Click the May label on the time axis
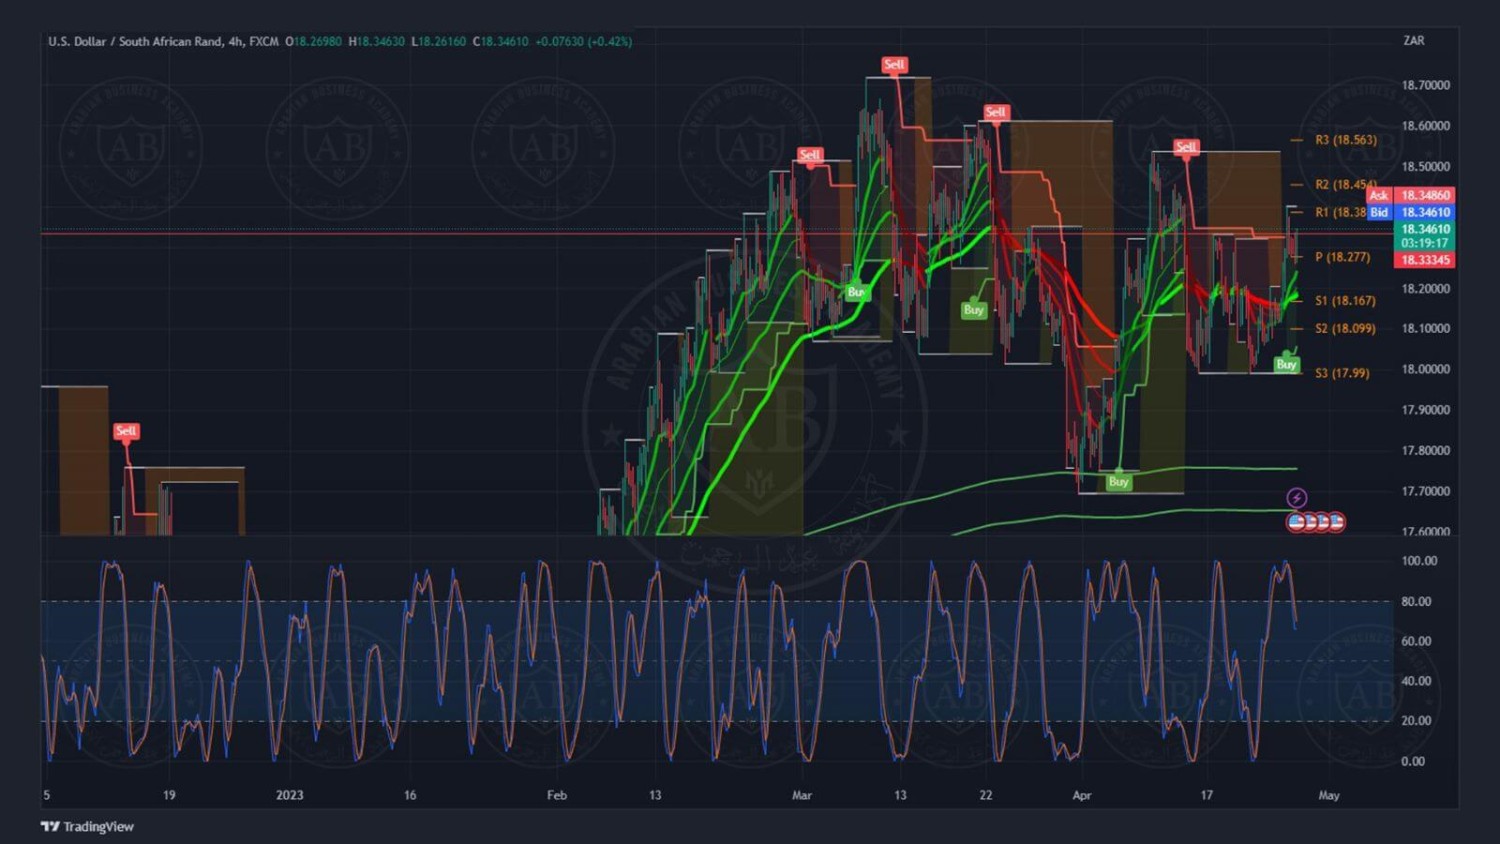The height and width of the screenshot is (844, 1500). click(x=1329, y=795)
